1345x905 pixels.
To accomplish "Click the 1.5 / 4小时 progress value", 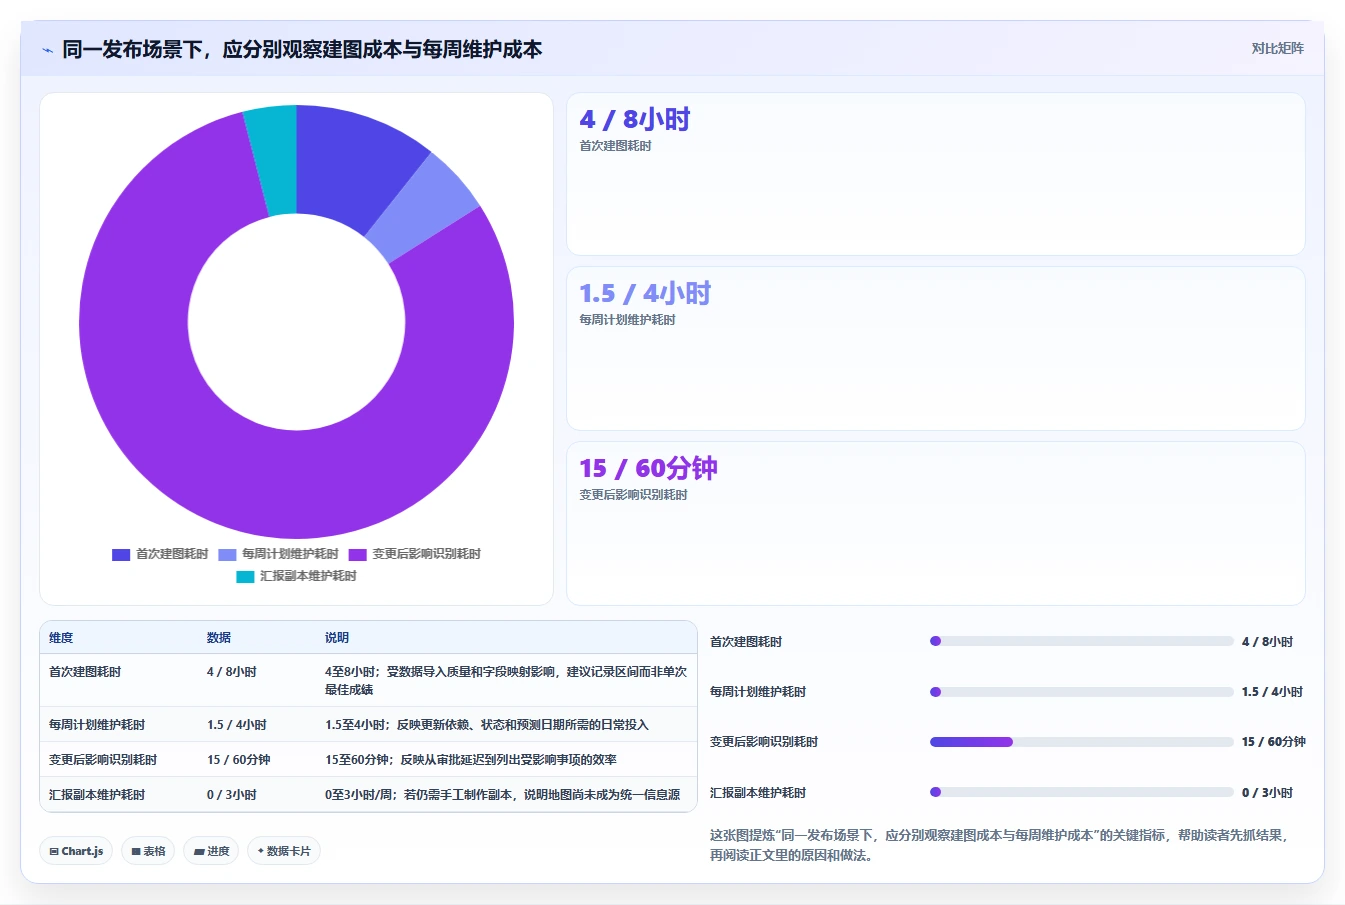I will coord(1272,692).
